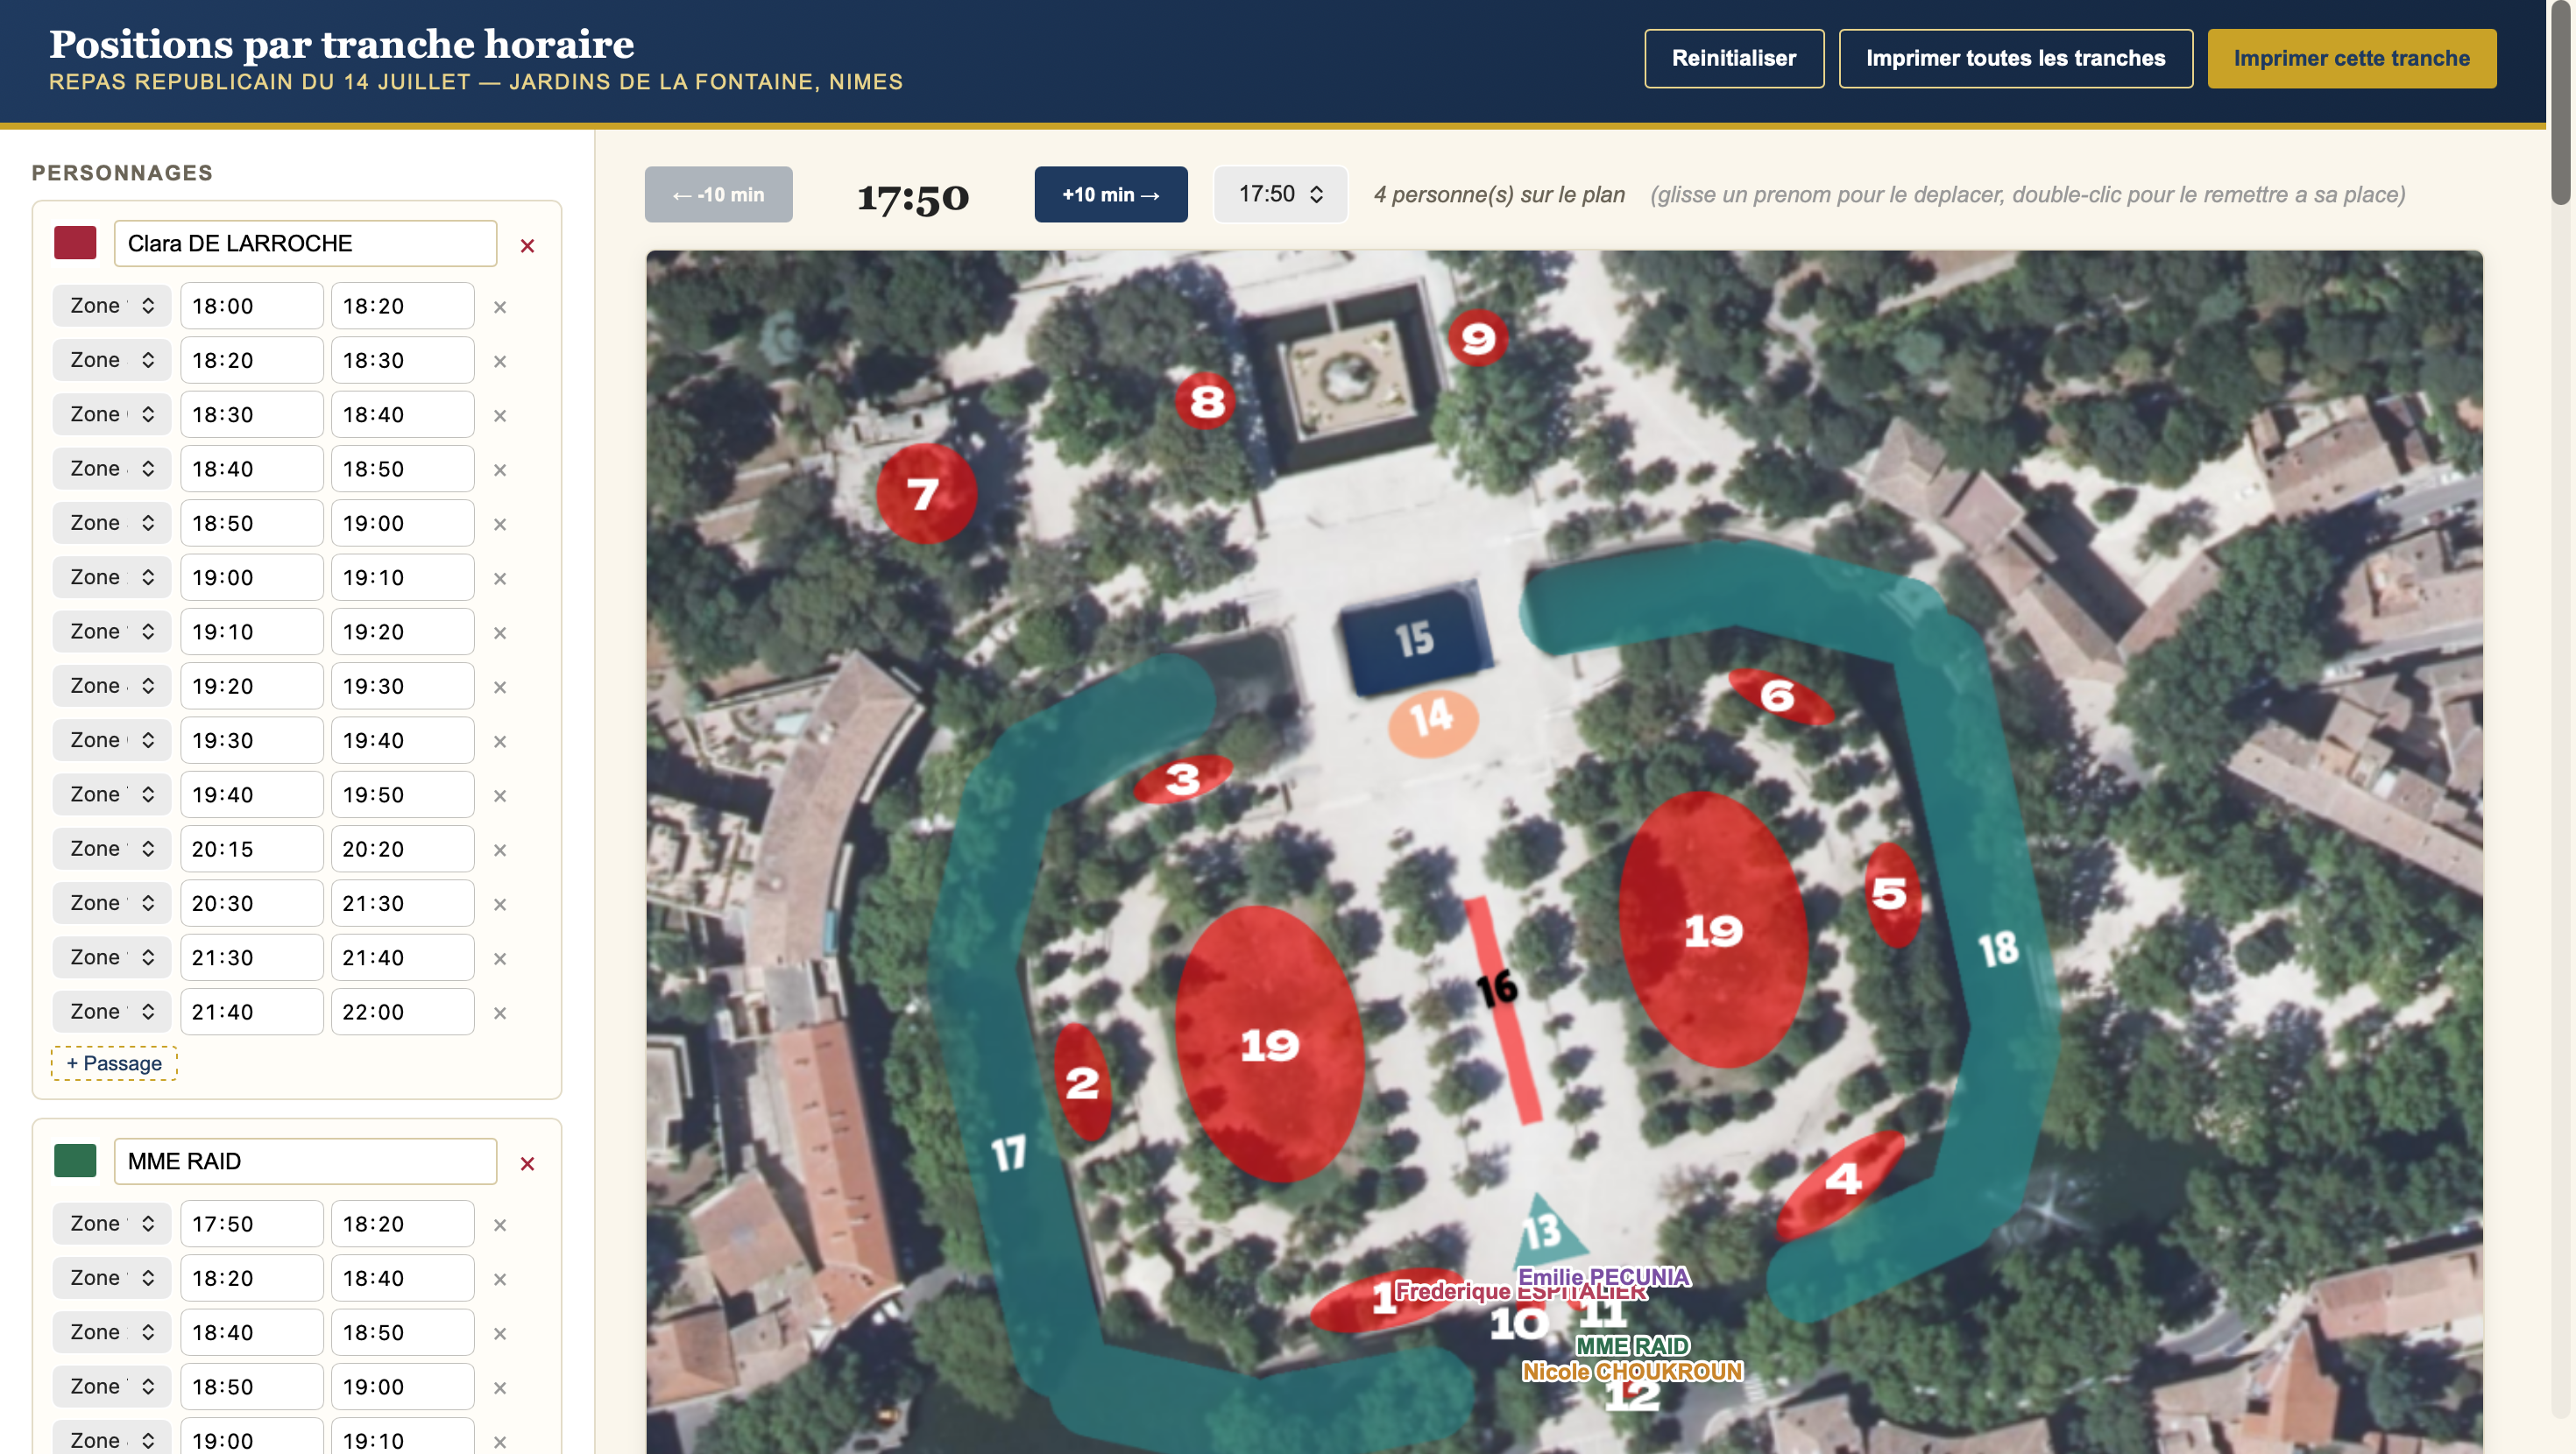2576x1454 pixels.
Task: Select the Nicole CHOUKROUN label on the map
Action: [x=1632, y=1371]
